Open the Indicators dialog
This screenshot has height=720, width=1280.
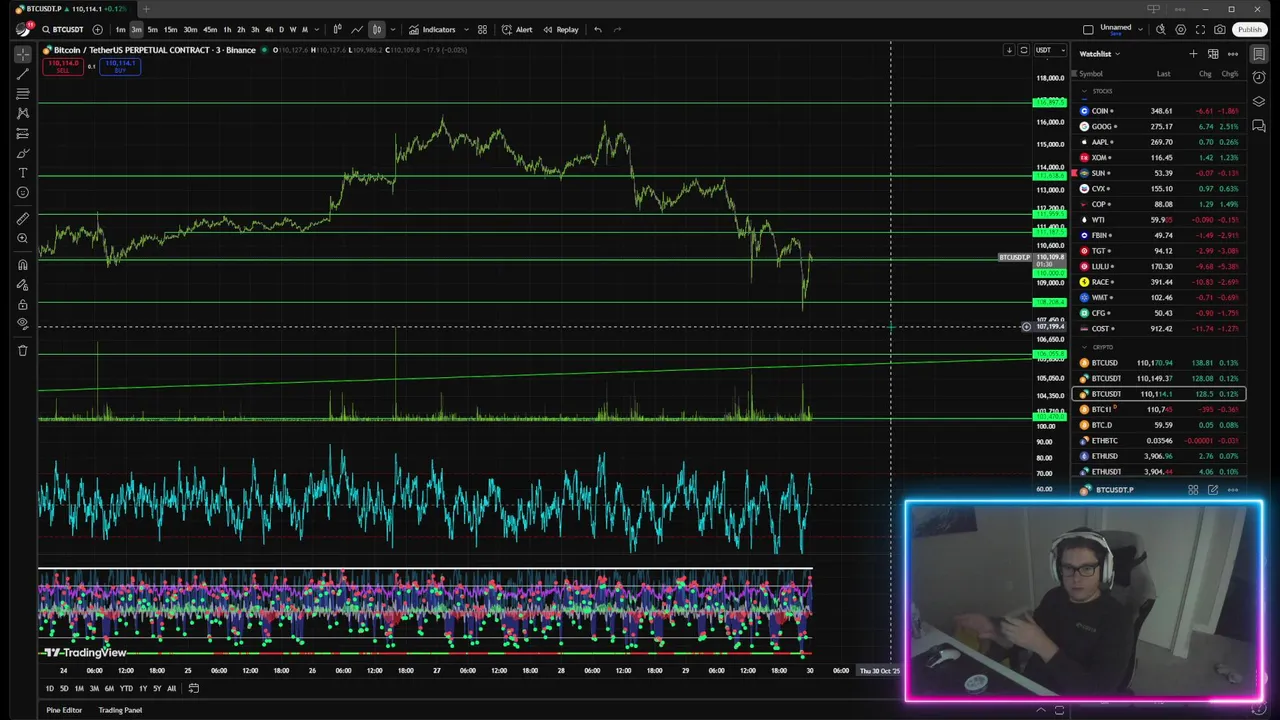pyautogui.click(x=432, y=29)
